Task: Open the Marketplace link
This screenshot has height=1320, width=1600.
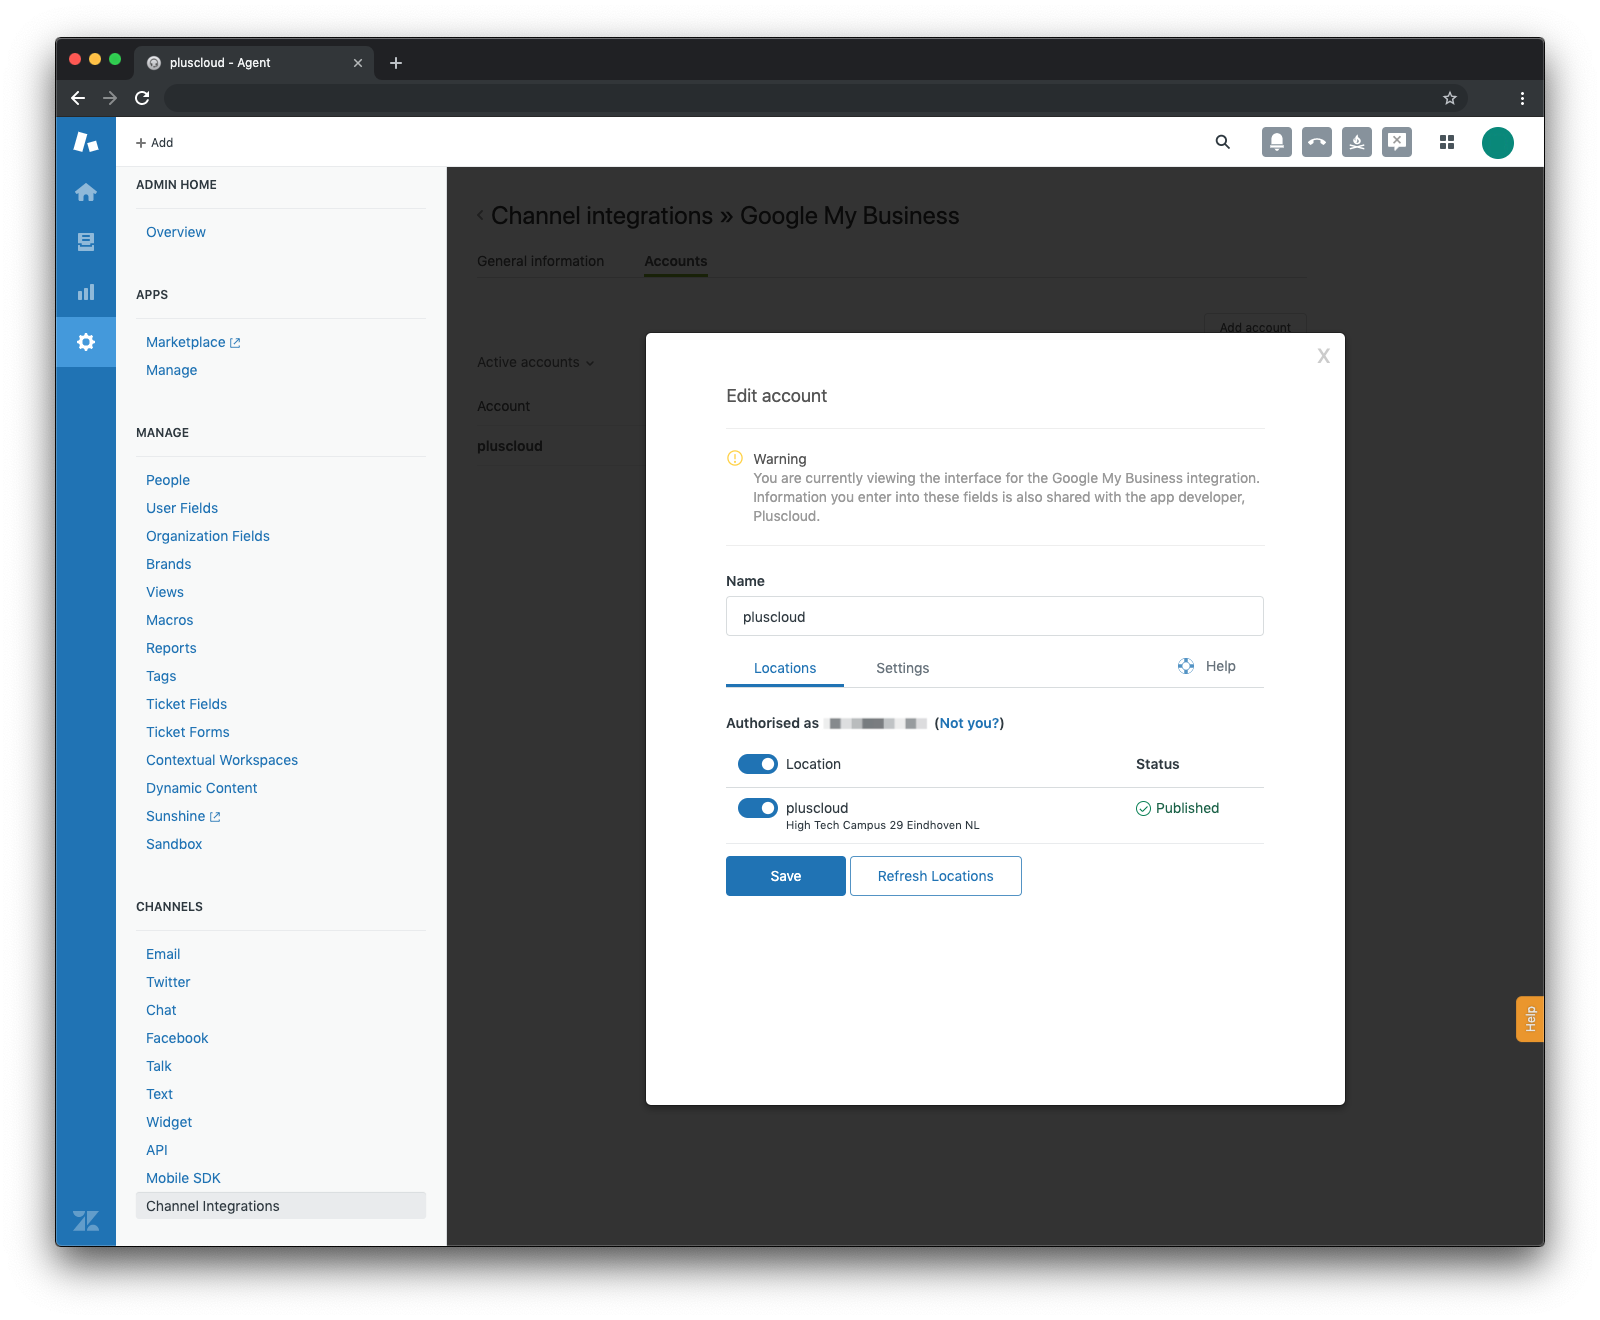Action: pyautogui.click(x=186, y=342)
